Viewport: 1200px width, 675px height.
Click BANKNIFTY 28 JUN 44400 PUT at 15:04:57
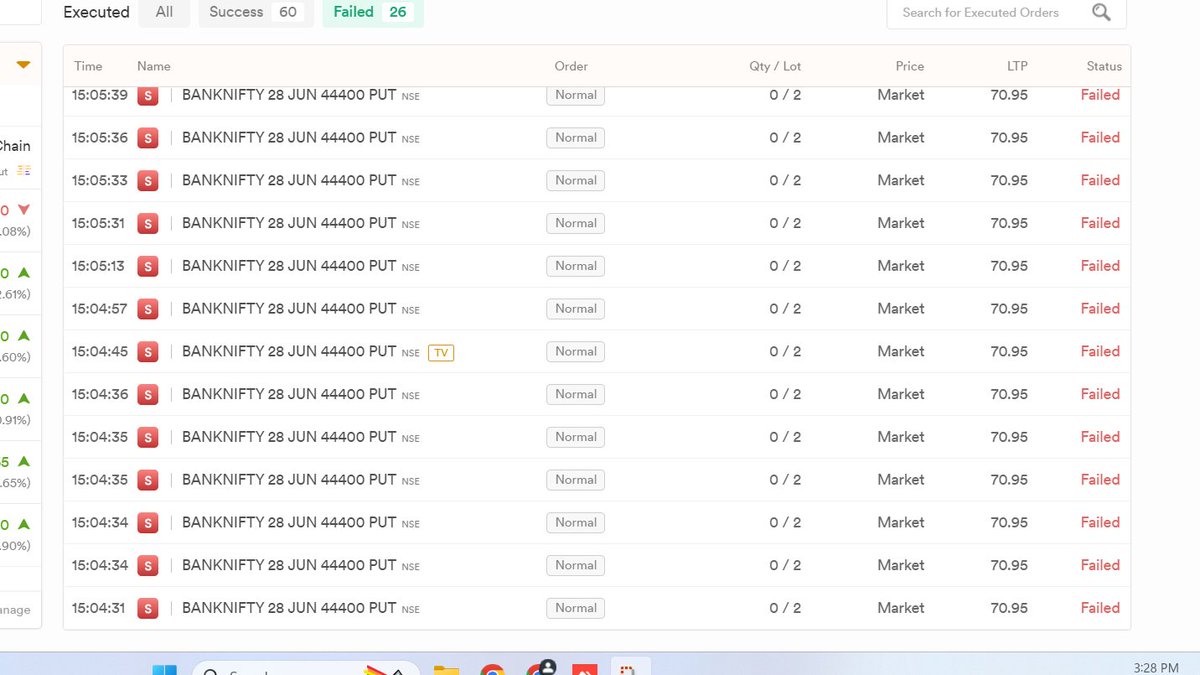click(x=289, y=309)
